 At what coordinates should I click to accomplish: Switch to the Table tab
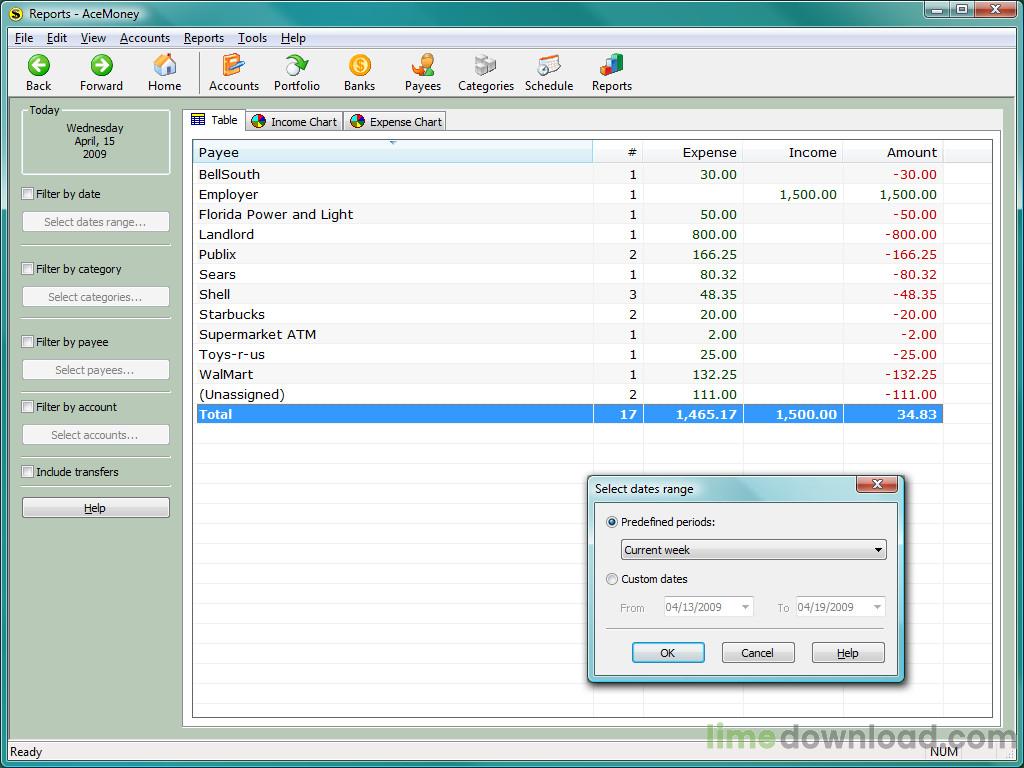(x=214, y=120)
